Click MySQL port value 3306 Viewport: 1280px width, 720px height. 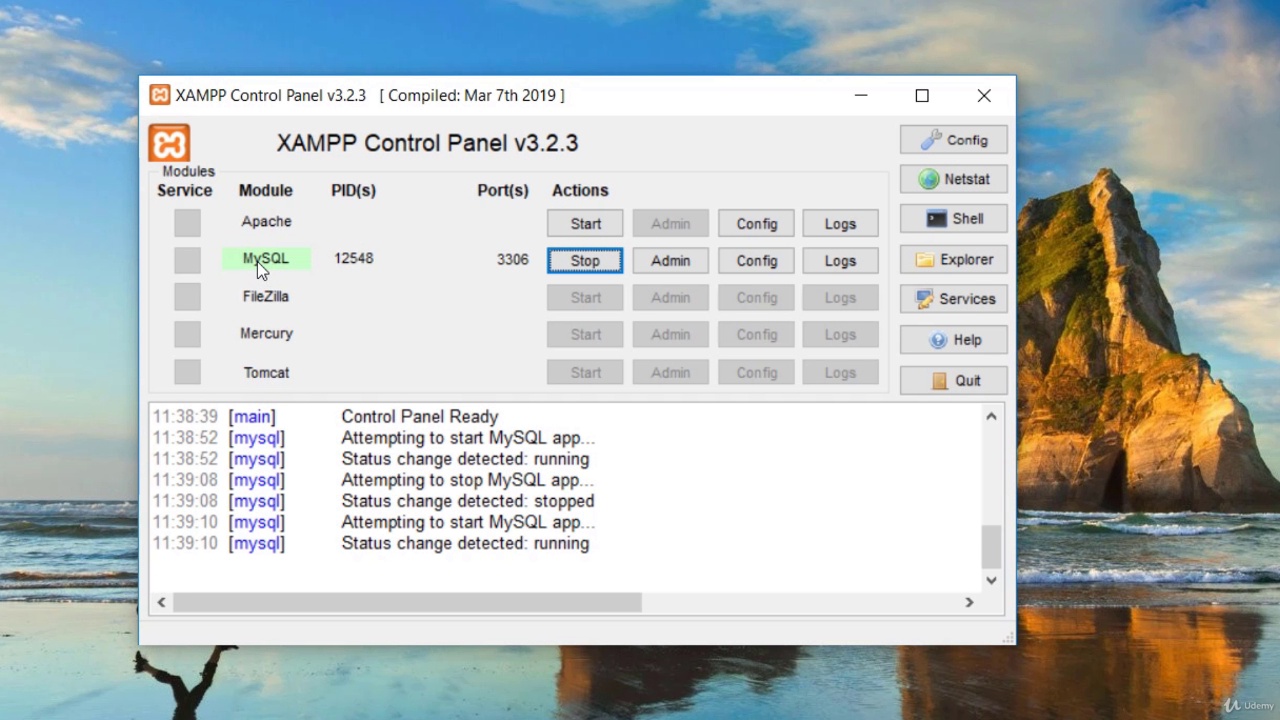(x=512, y=259)
